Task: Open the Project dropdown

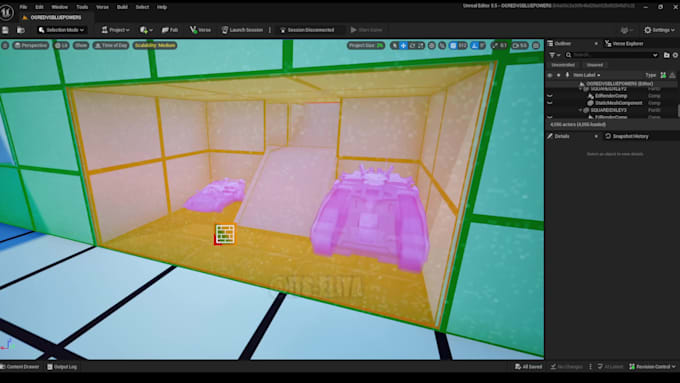Action: tap(115, 30)
